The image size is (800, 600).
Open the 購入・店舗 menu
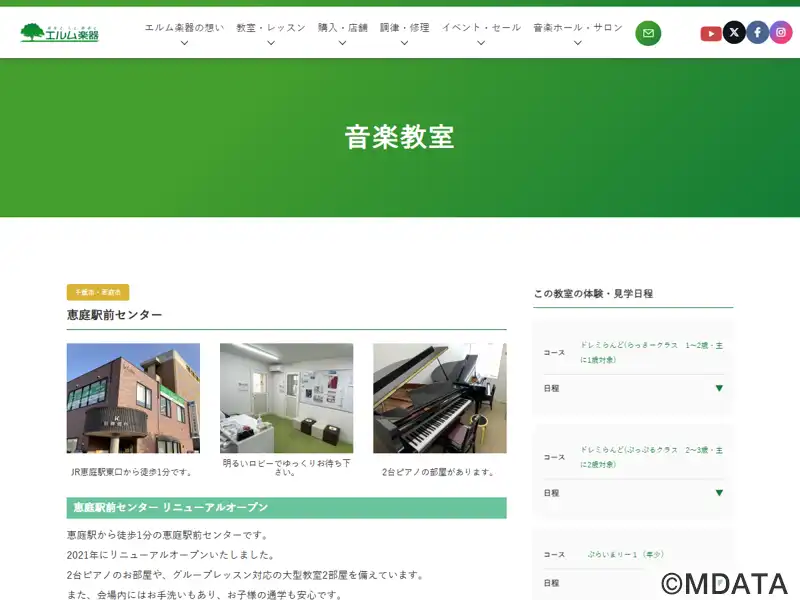pyautogui.click(x=342, y=33)
